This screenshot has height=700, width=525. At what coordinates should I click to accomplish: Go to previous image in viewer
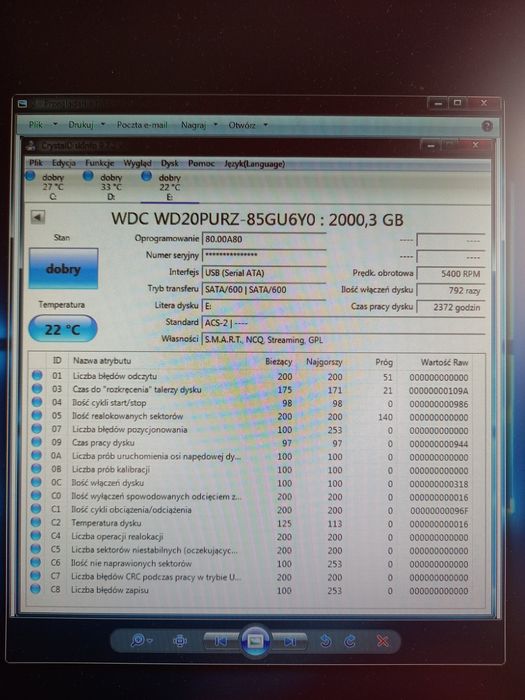(221, 641)
